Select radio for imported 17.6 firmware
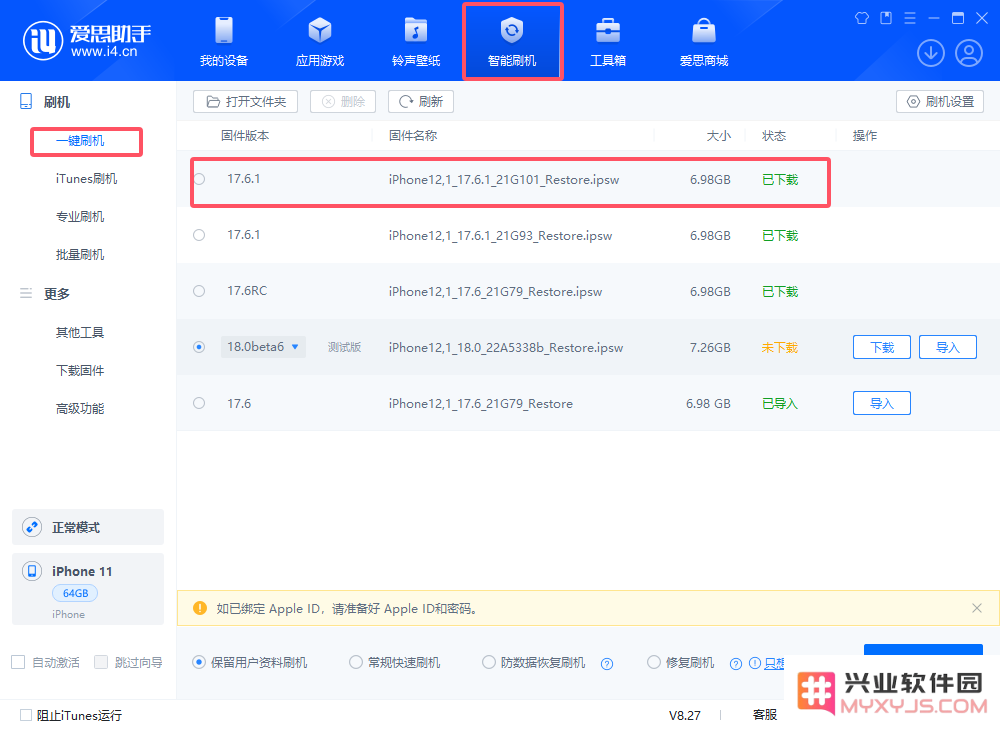 coord(199,403)
